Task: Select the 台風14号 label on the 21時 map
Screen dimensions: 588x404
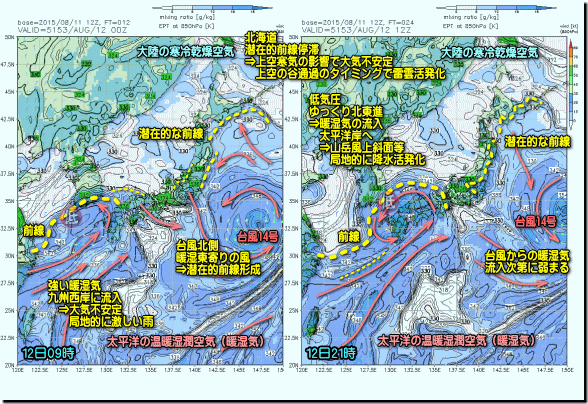Action: (536, 221)
